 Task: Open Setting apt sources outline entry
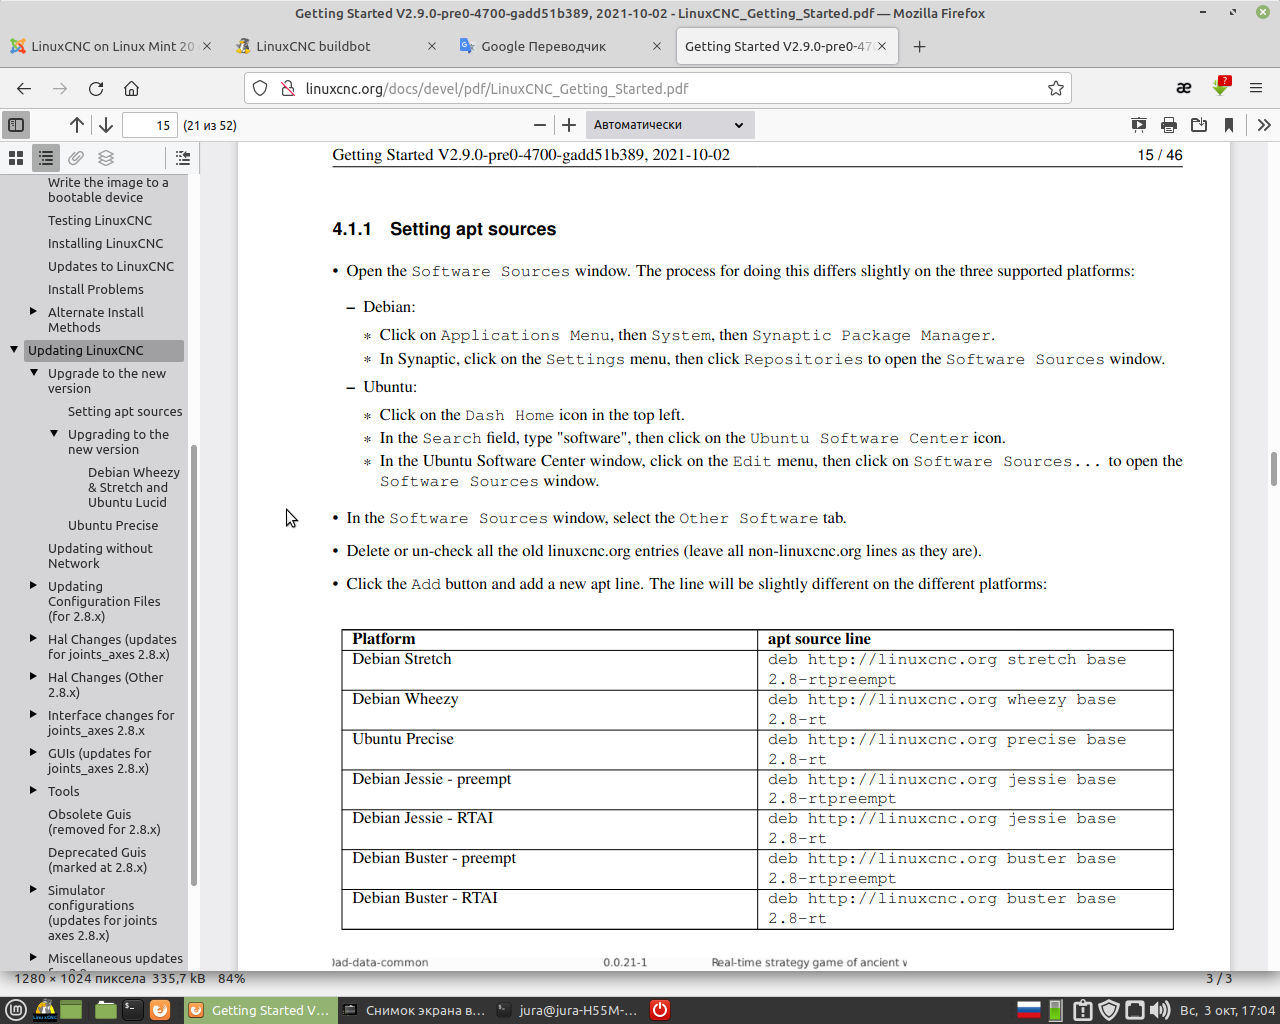click(x=125, y=412)
